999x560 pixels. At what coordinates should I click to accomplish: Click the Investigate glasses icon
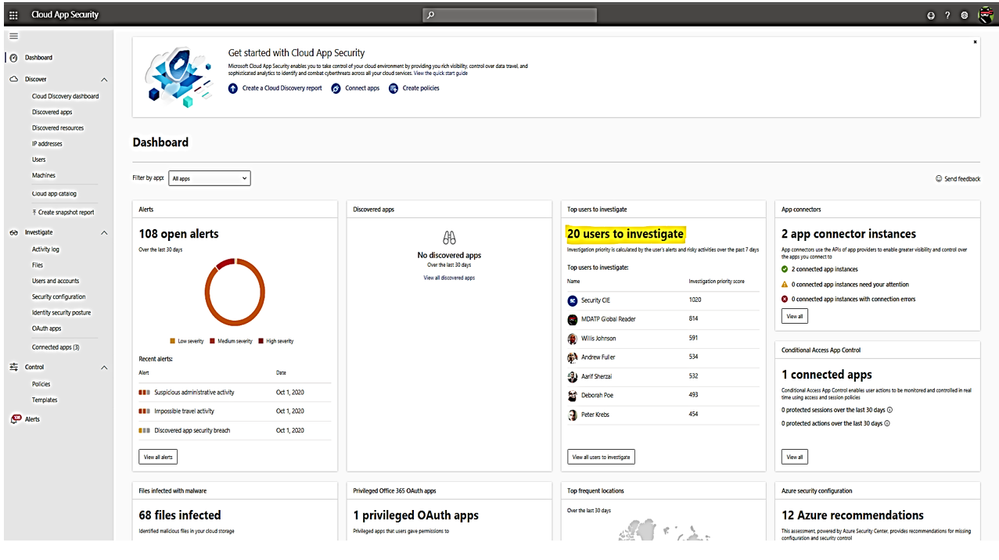tap(13, 233)
